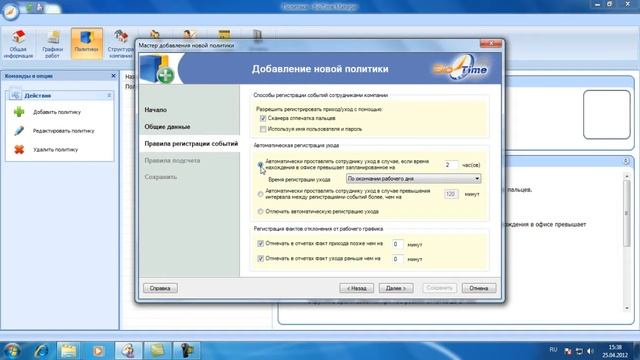
Task: Click the Отмена cancel button
Action: pos(479,288)
